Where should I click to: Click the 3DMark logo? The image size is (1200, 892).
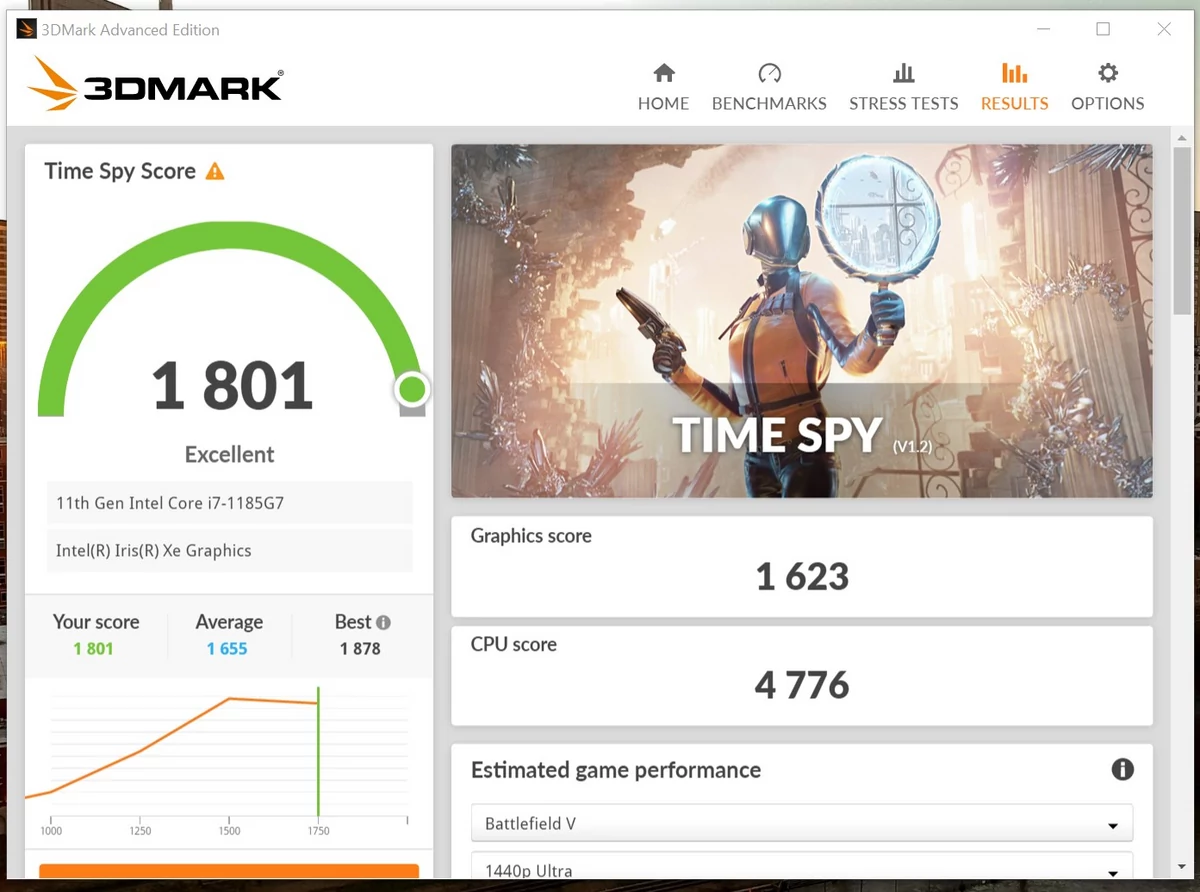coord(155,84)
